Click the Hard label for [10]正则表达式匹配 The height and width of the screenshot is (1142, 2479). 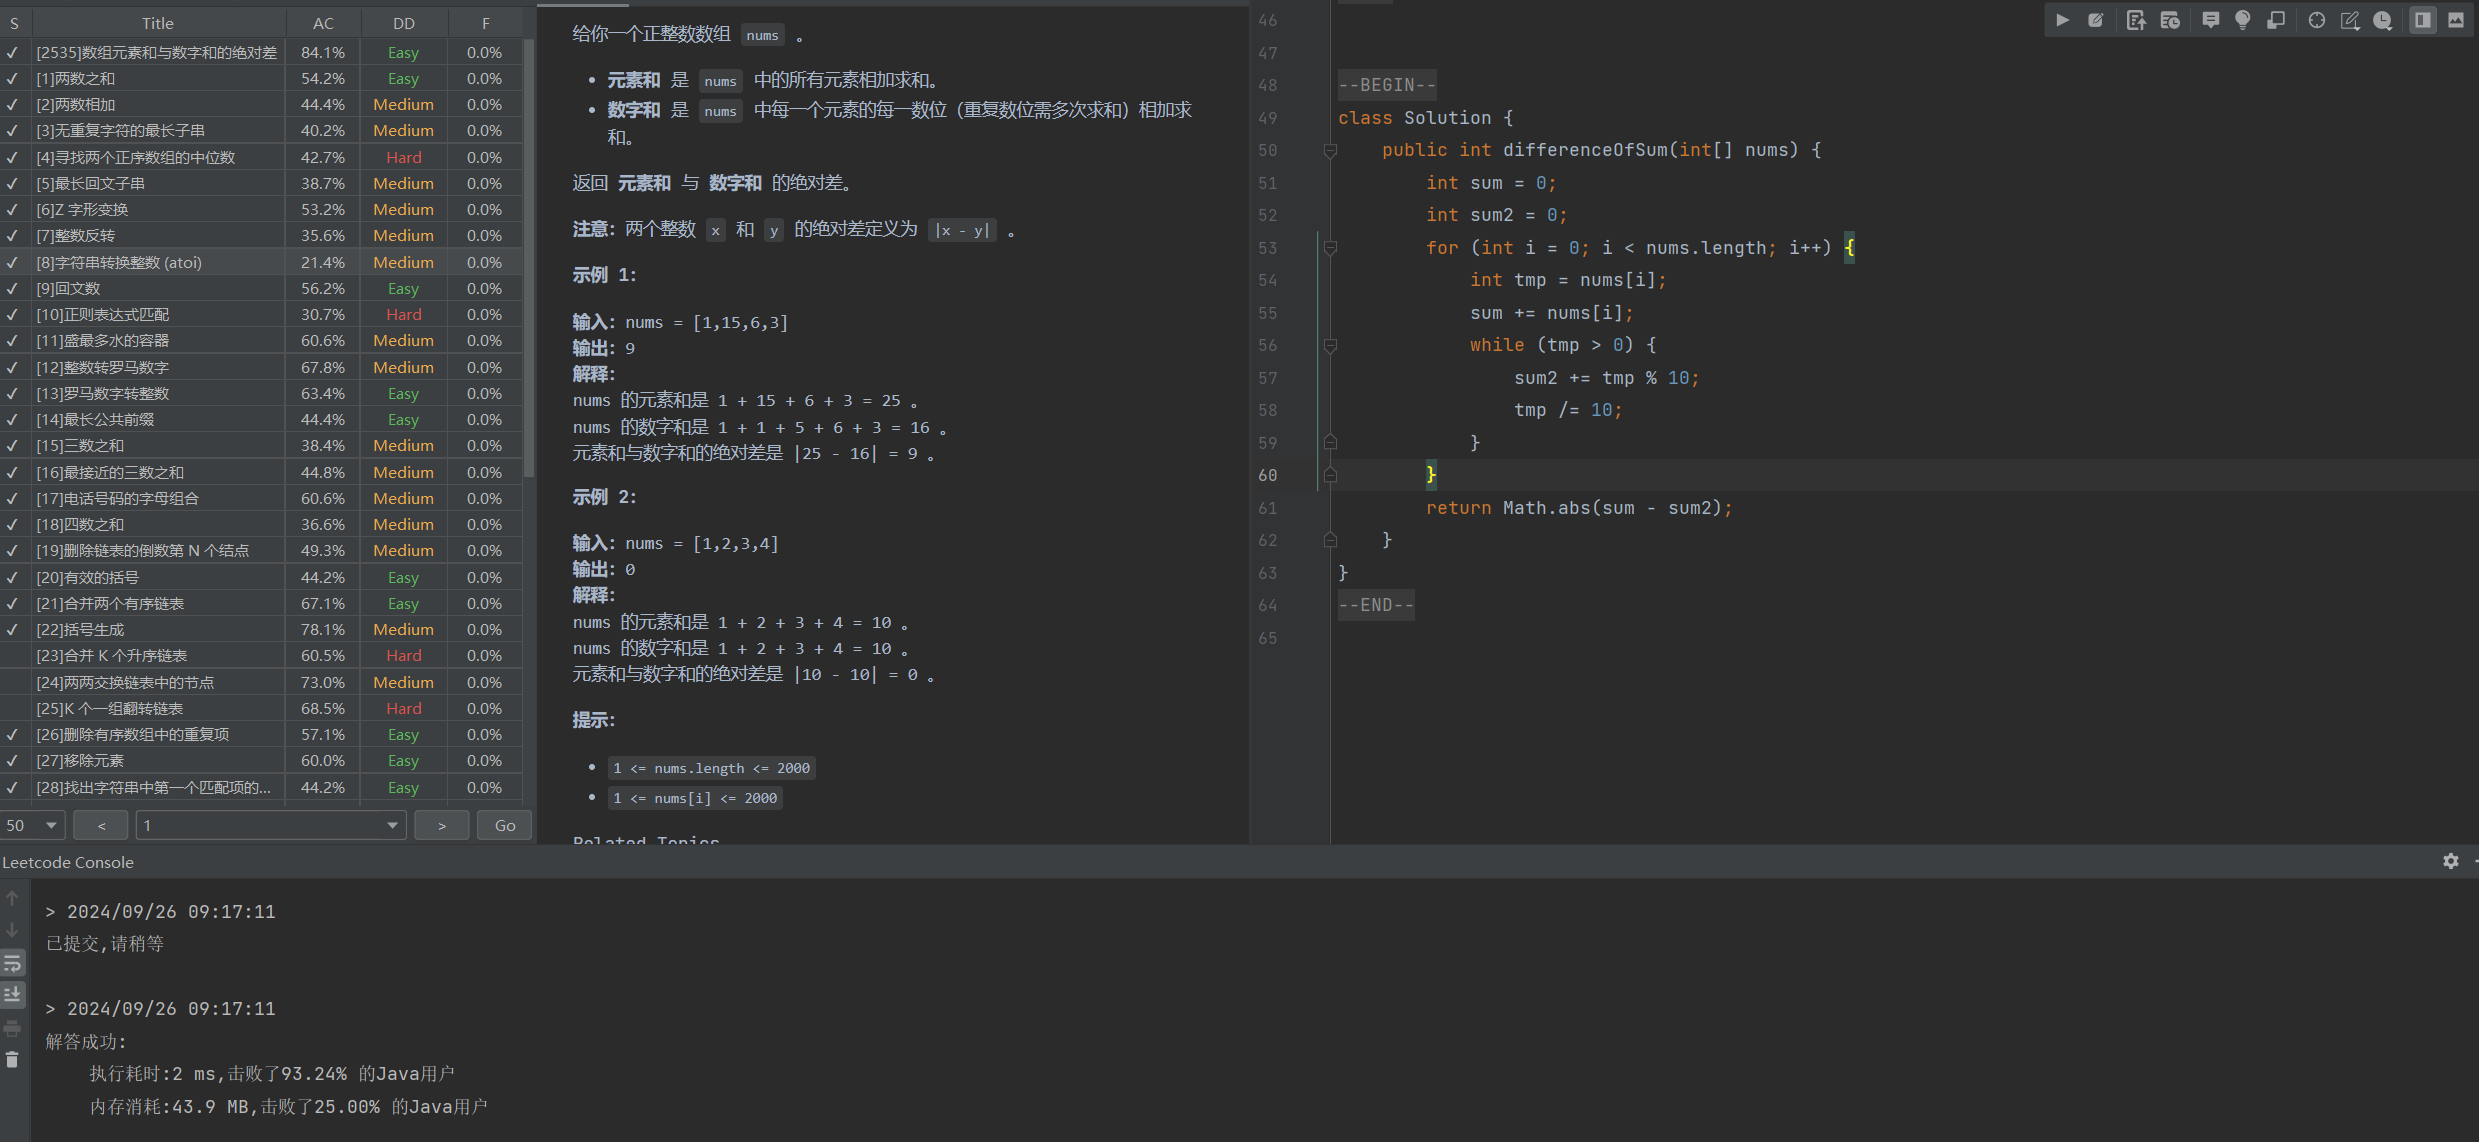pos(404,314)
